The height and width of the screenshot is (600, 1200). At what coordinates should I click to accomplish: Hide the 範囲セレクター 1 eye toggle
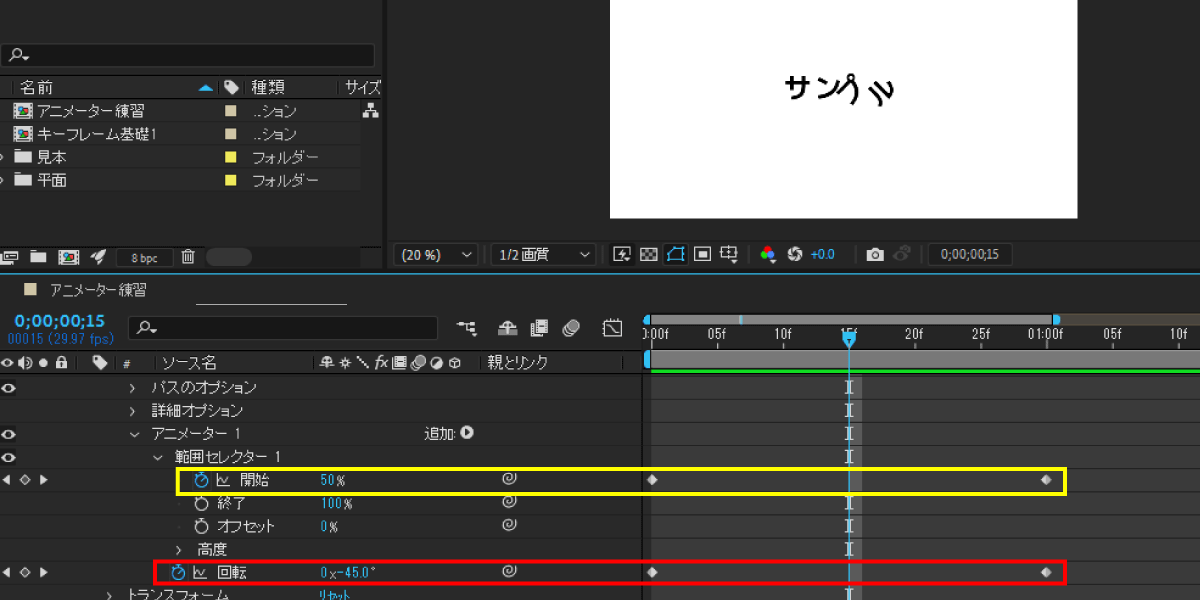pyautogui.click(x=9, y=457)
